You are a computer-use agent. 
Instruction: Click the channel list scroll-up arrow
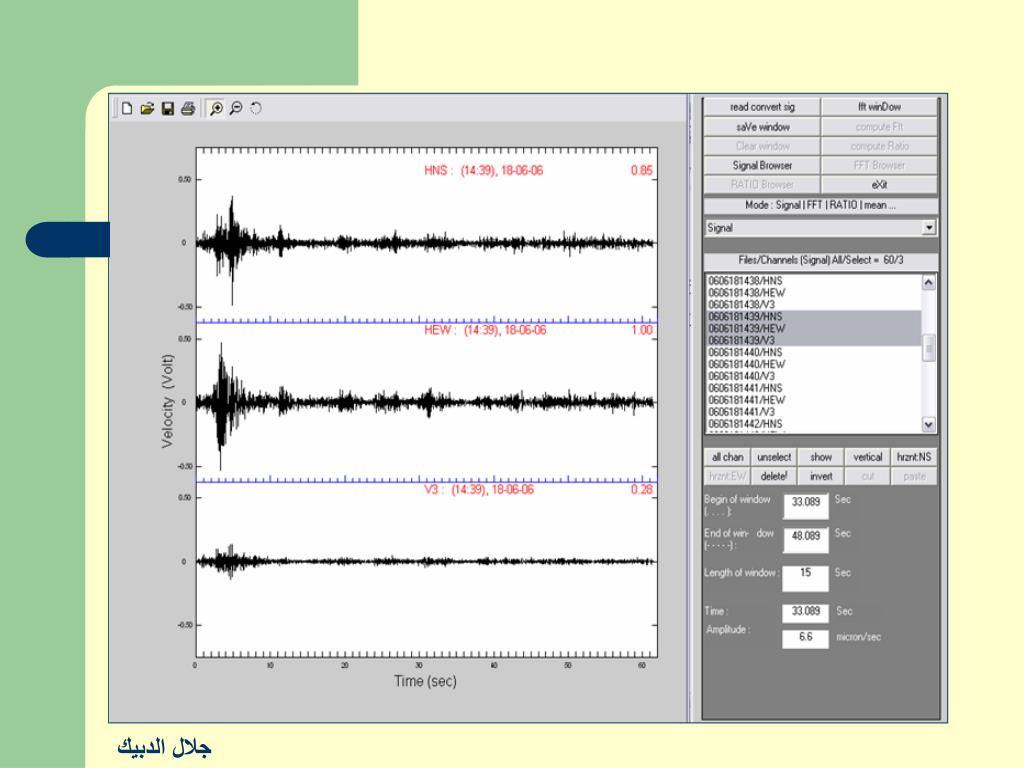[x=928, y=282]
